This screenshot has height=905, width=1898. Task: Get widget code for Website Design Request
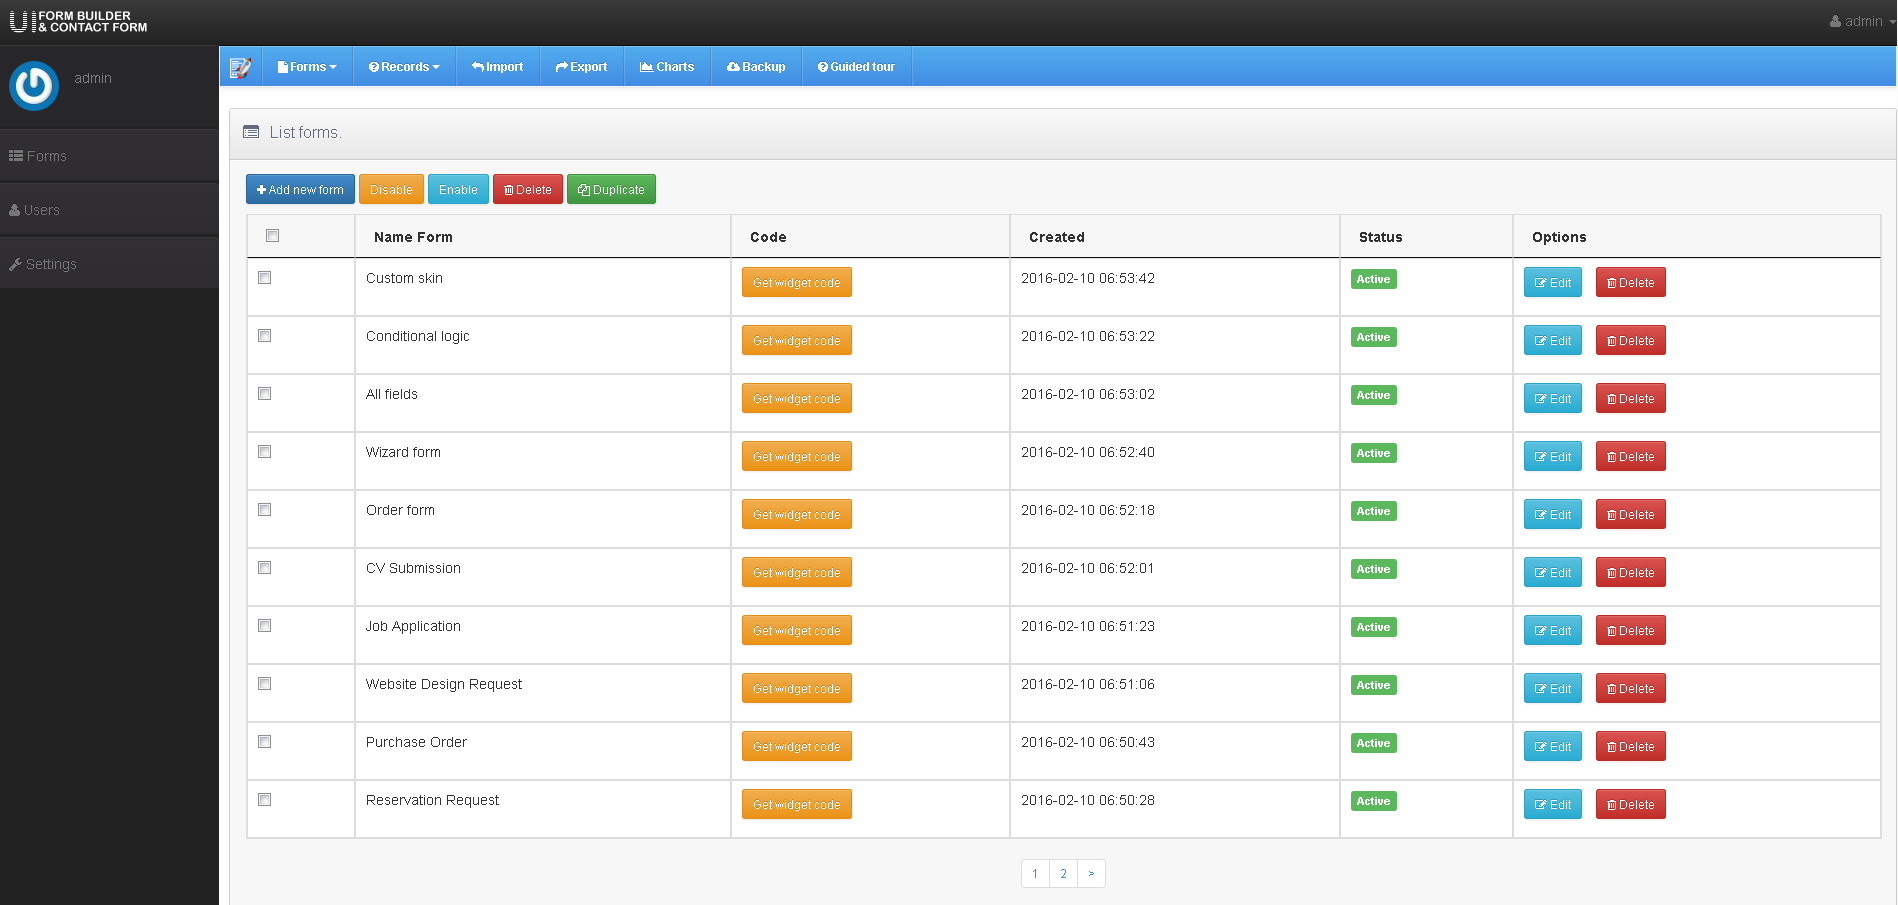(797, 689)
